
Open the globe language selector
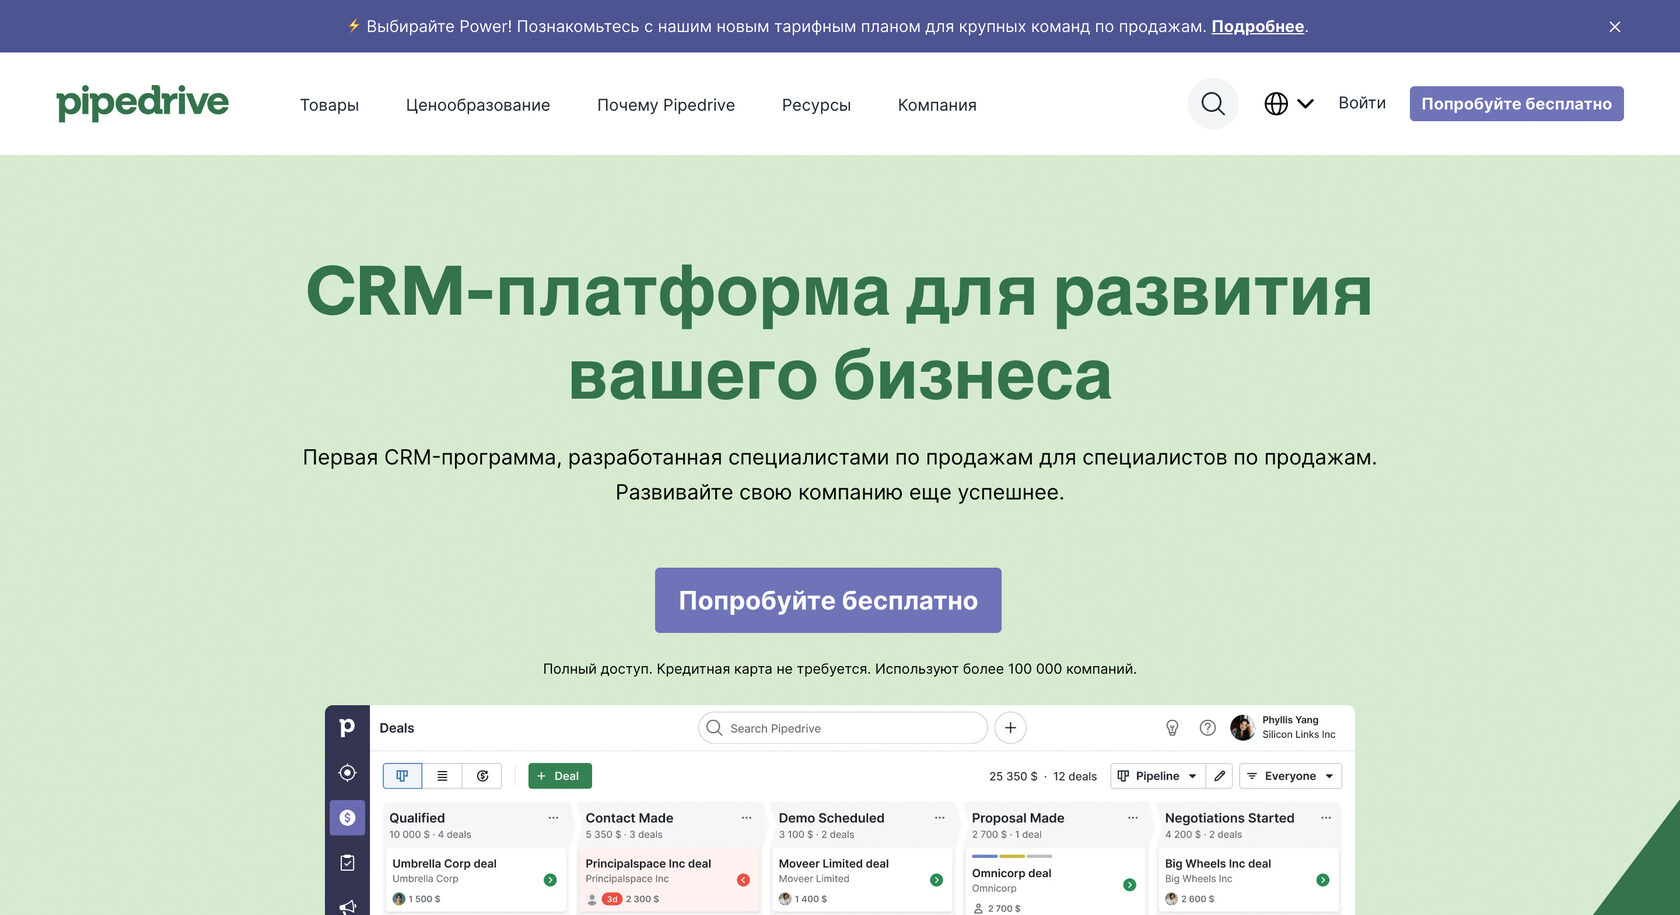pyautogui.click(x=1288, y=104)
